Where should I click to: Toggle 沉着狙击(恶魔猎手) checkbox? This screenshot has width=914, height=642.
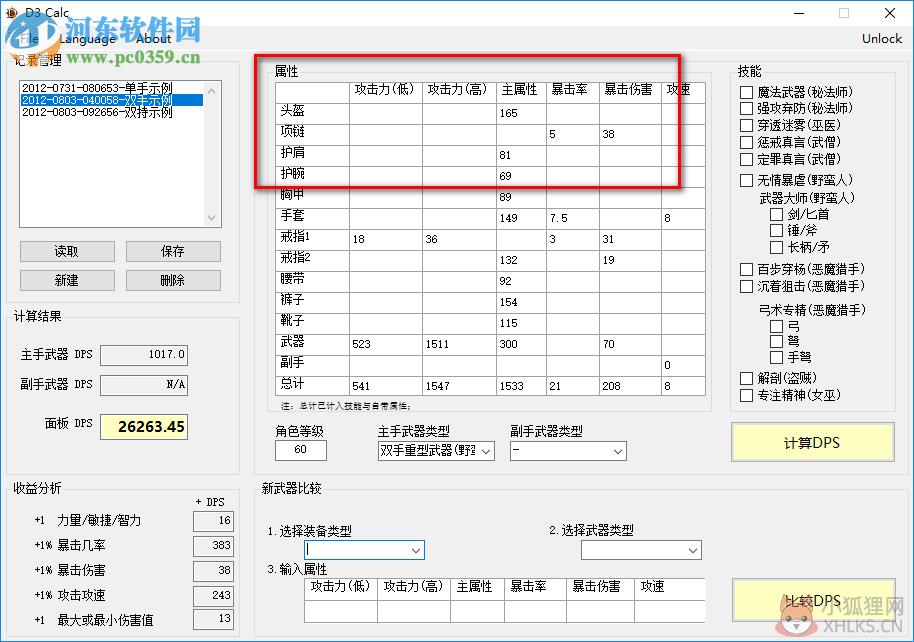746,286
